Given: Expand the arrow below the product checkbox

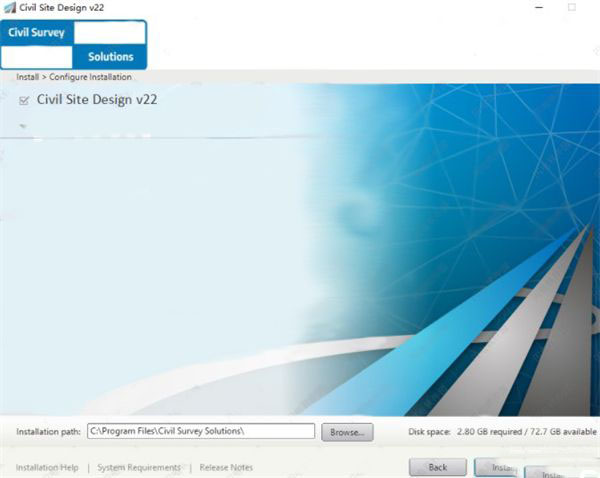Looking at the screenshot, I should (22, 127).
